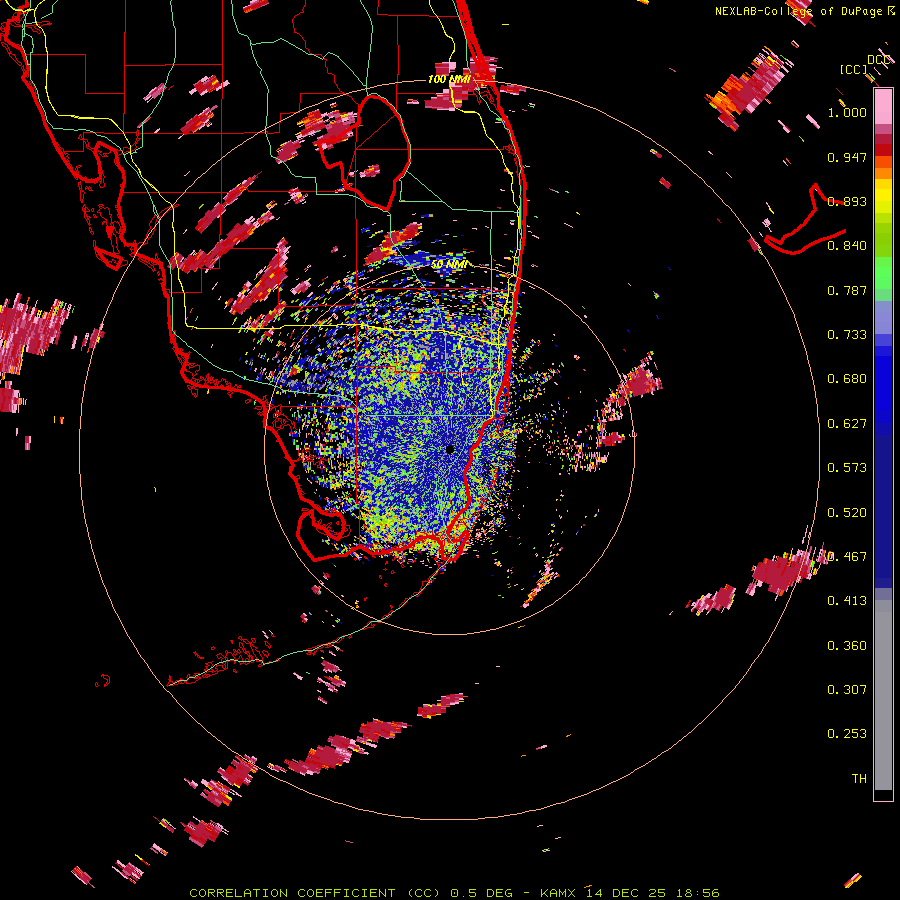Screen dimensions: 900x900
Task: Click the 100 NMI range ring label
Action: (449, 79)
